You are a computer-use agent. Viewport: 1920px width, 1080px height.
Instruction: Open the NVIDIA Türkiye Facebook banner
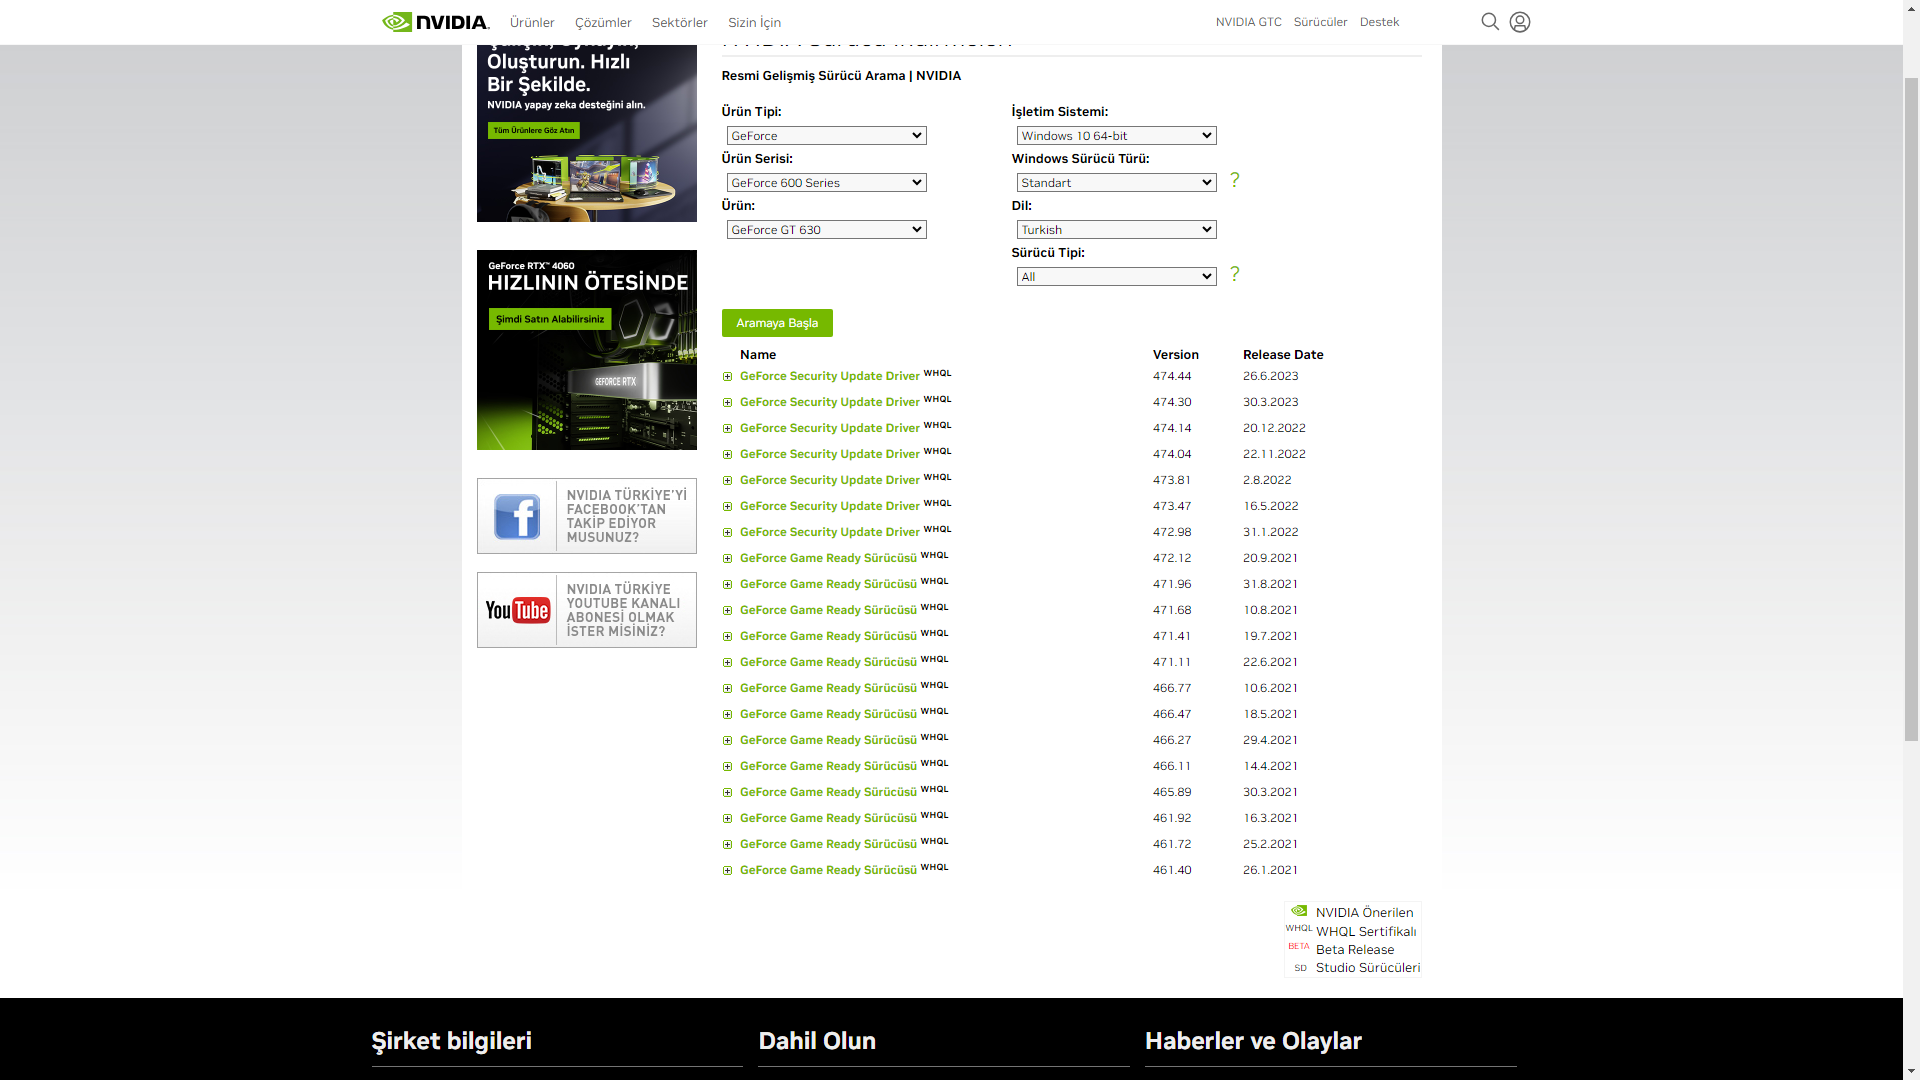(586, 516)
